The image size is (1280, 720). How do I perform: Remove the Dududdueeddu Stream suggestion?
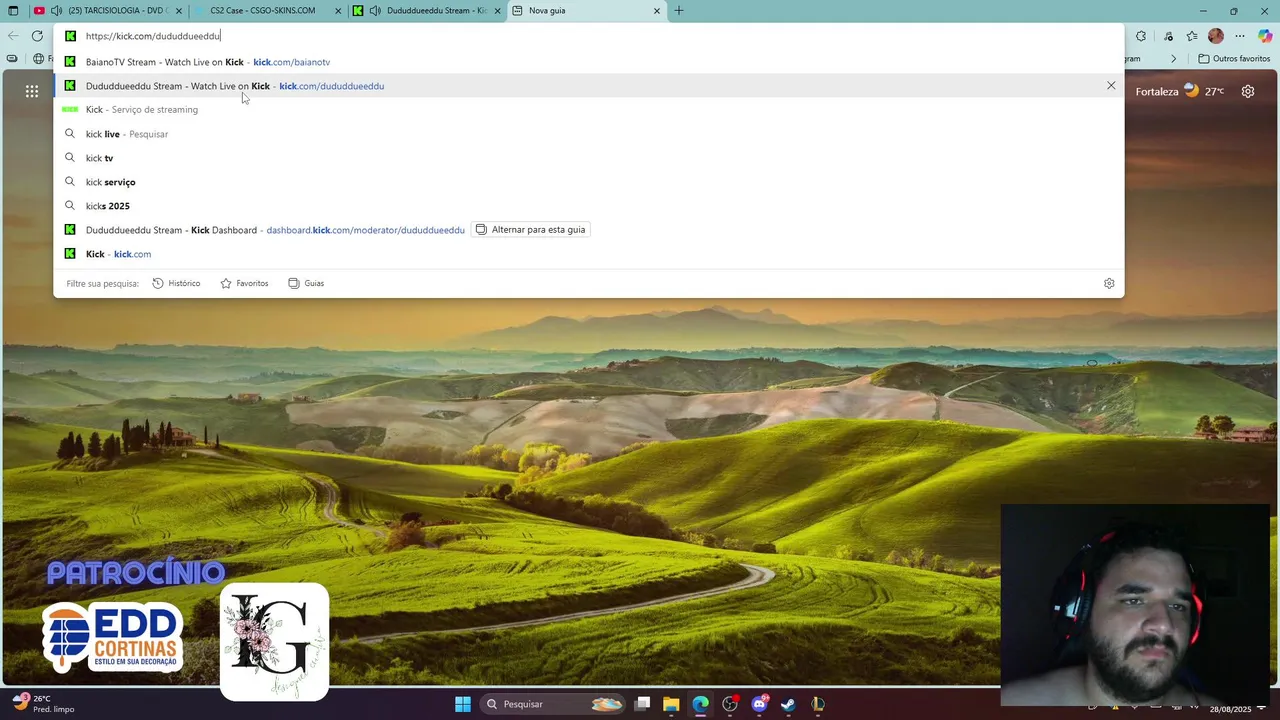(x=1111, y=86)
